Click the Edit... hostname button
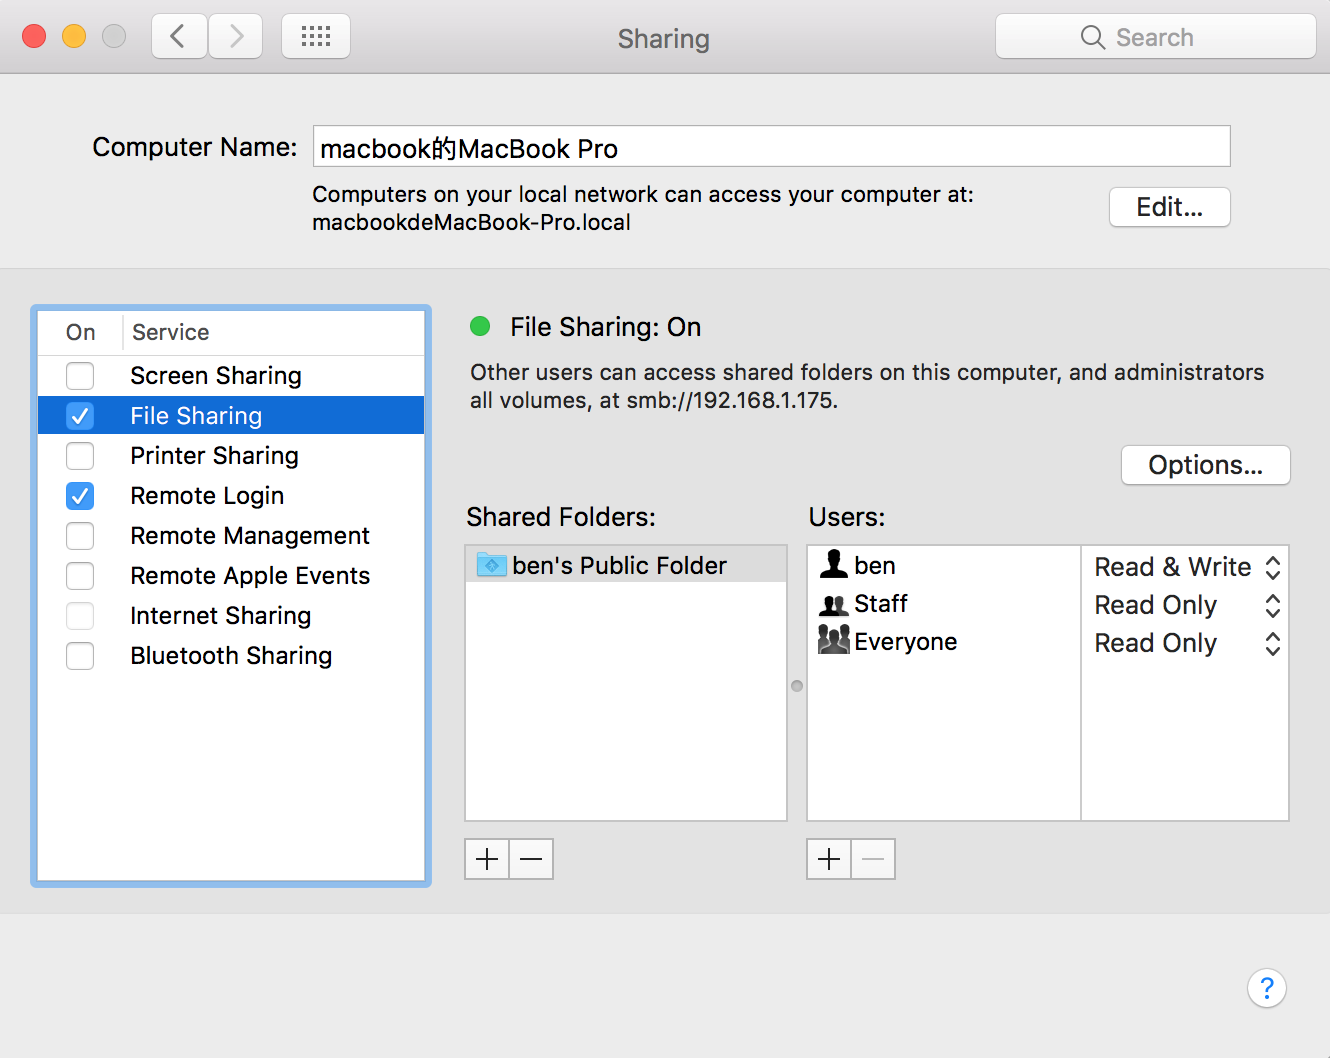The width and height of the screenshot is (1330, 1058). click(1169, 207)
